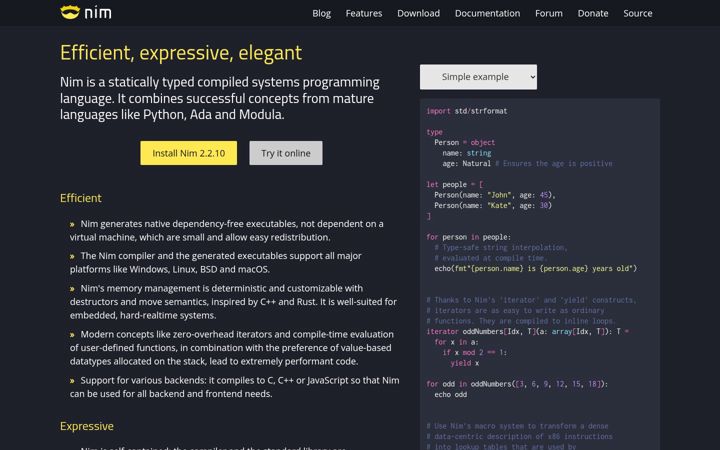The width and height of the screenshot is (720, 450).
Task: Click the bullet about deterministic memory management
Action: [x=233, y=302]
